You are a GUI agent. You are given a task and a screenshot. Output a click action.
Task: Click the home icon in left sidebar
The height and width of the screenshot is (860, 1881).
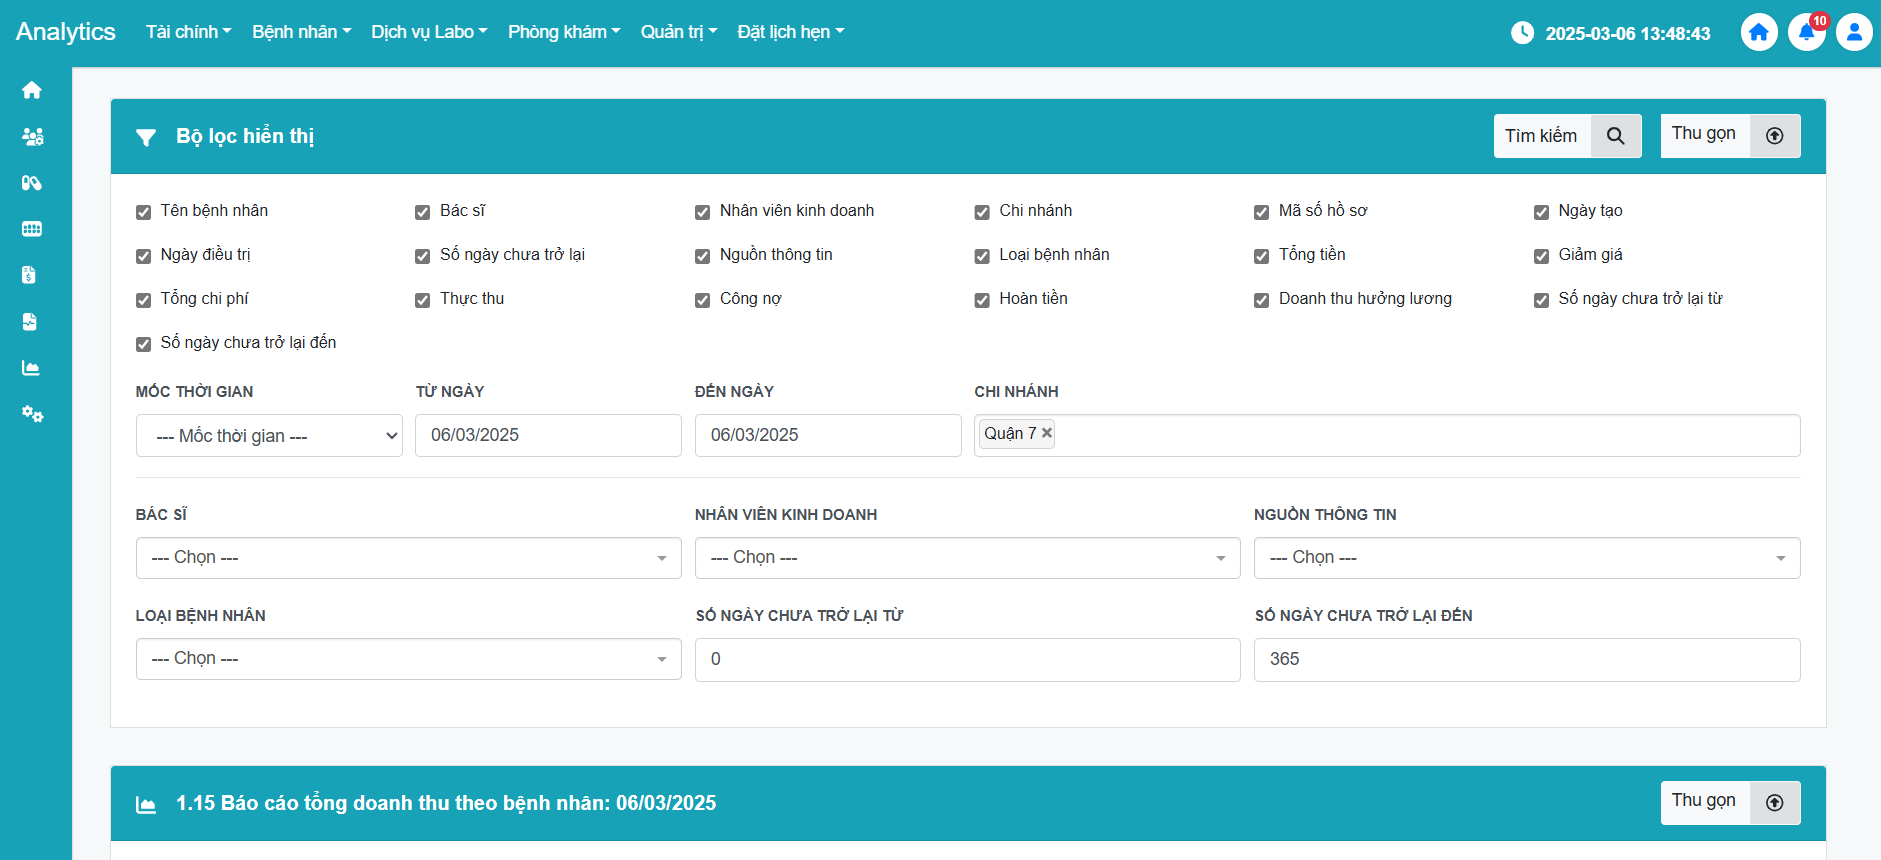32,90
